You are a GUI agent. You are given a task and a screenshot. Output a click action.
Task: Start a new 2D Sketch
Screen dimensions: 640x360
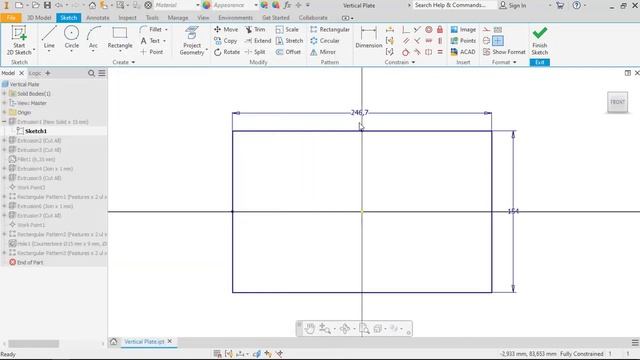click(19, 40)
